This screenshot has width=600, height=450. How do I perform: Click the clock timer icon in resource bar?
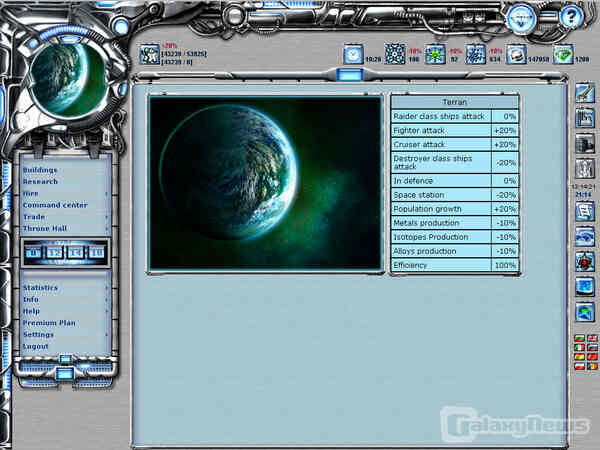click(353, 54)
